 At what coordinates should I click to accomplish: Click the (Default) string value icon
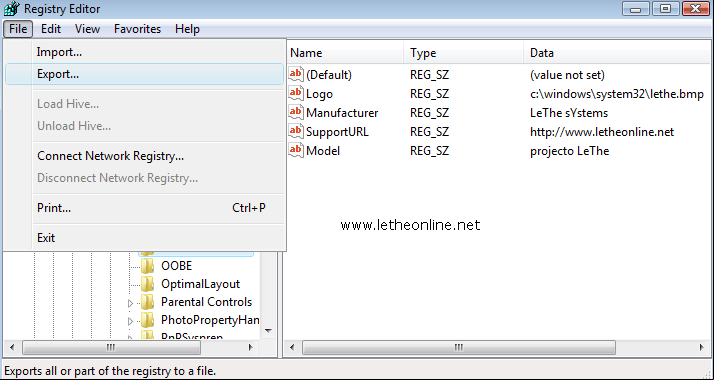coord(296,74)
